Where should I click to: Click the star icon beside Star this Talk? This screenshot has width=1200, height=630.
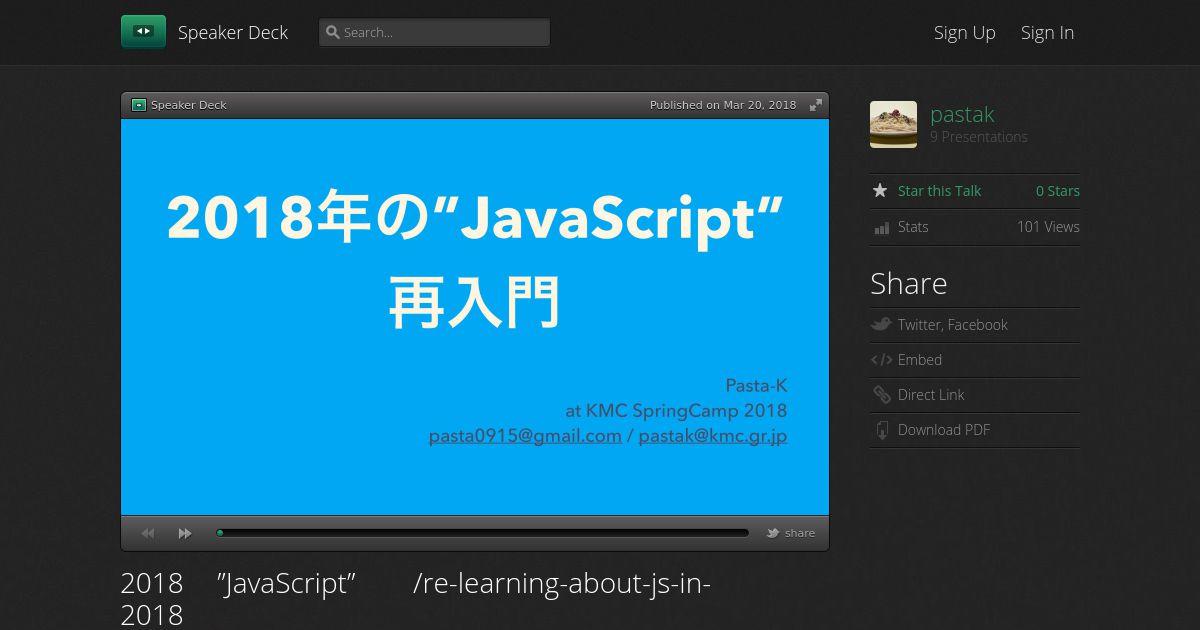point(880,190)
